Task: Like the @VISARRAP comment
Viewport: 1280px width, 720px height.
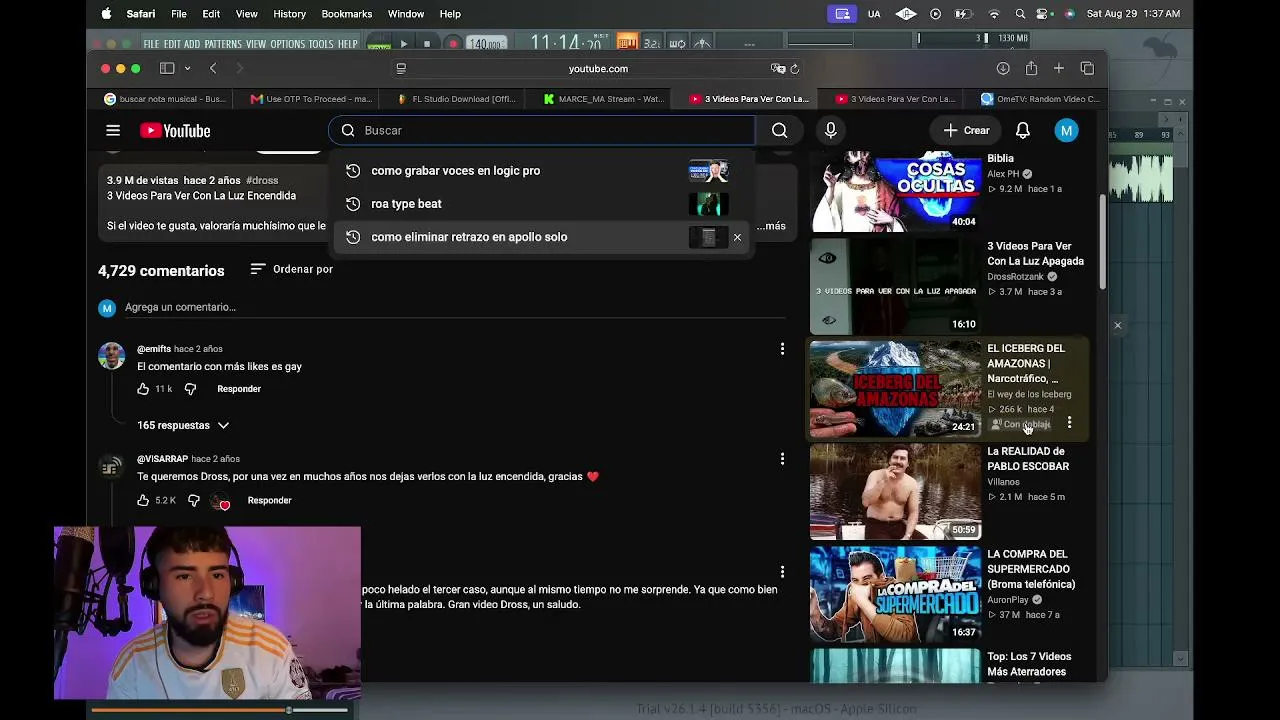Action: (143, 500)
